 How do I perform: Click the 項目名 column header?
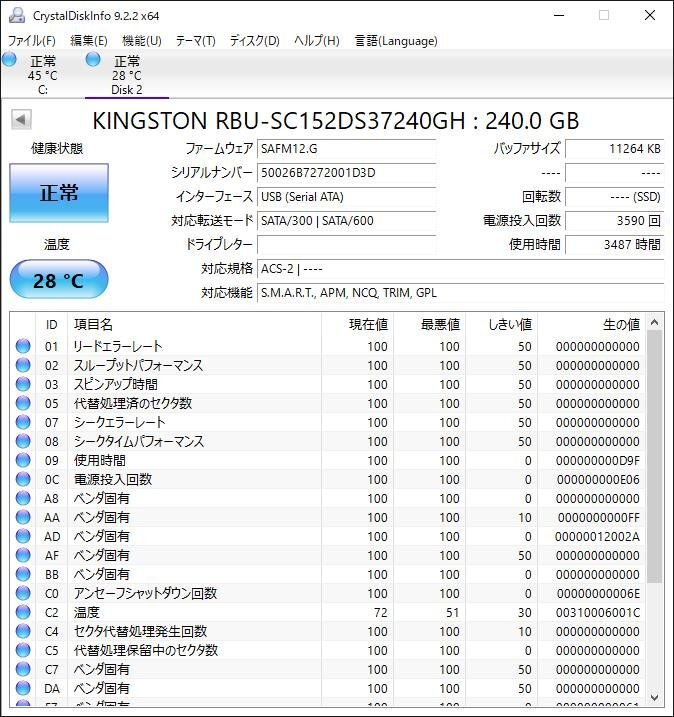click(x=194, y=324)
